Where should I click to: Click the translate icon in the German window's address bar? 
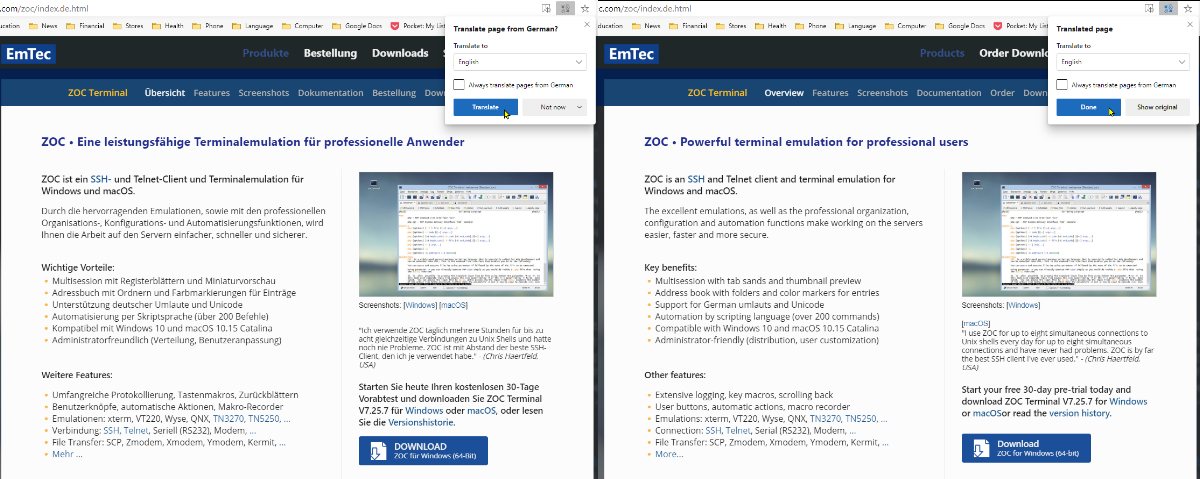pos(565,8)
